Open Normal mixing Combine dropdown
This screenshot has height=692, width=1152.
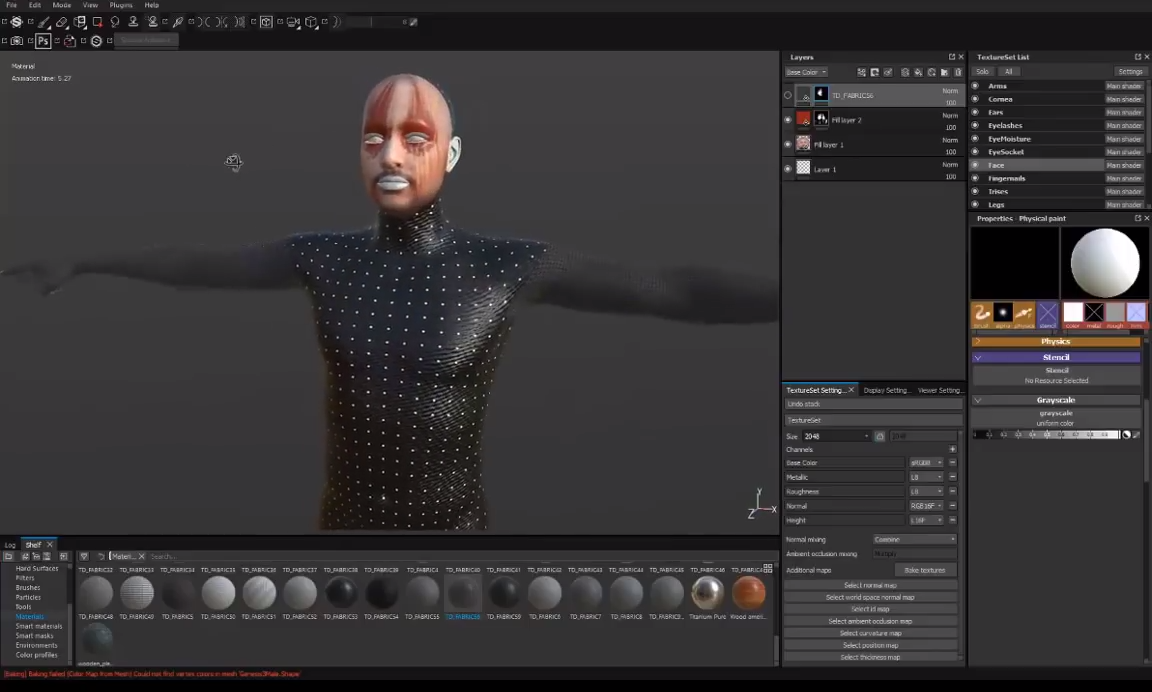coord(915,539)
